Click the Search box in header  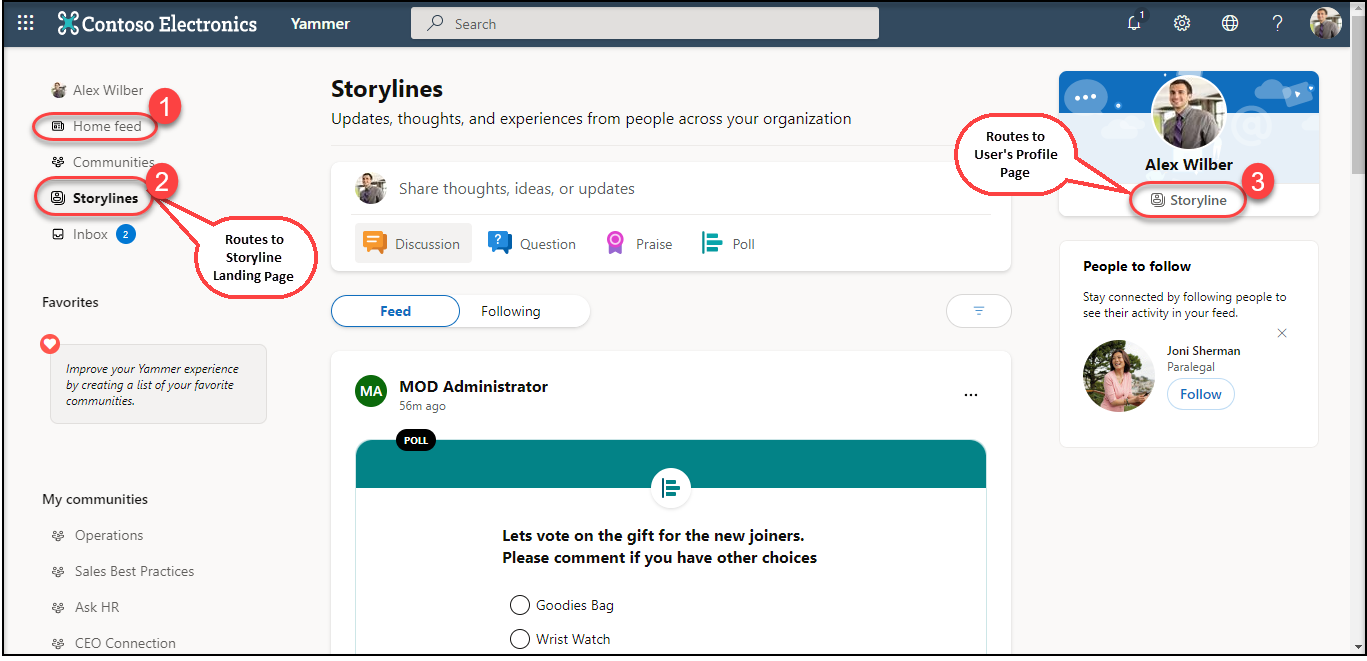(x=645, y=24)
